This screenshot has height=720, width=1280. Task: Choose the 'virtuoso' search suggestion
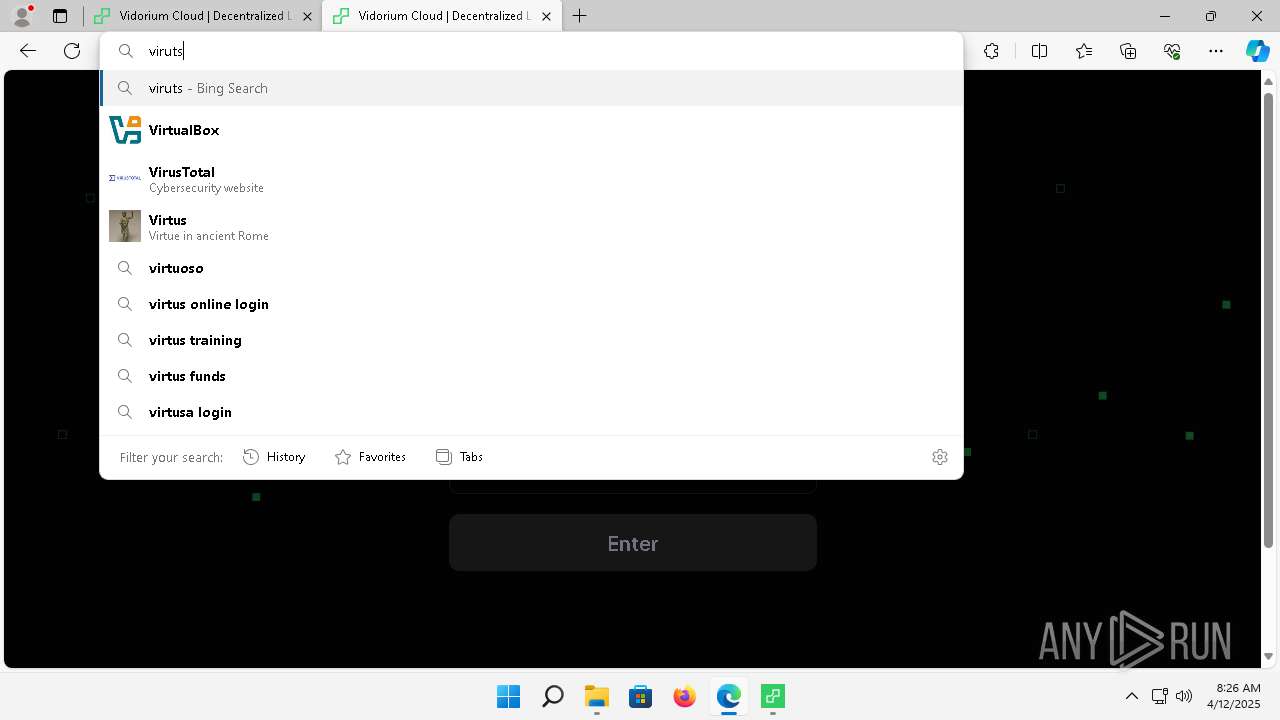pyautogui.click(x=531, y=268)
